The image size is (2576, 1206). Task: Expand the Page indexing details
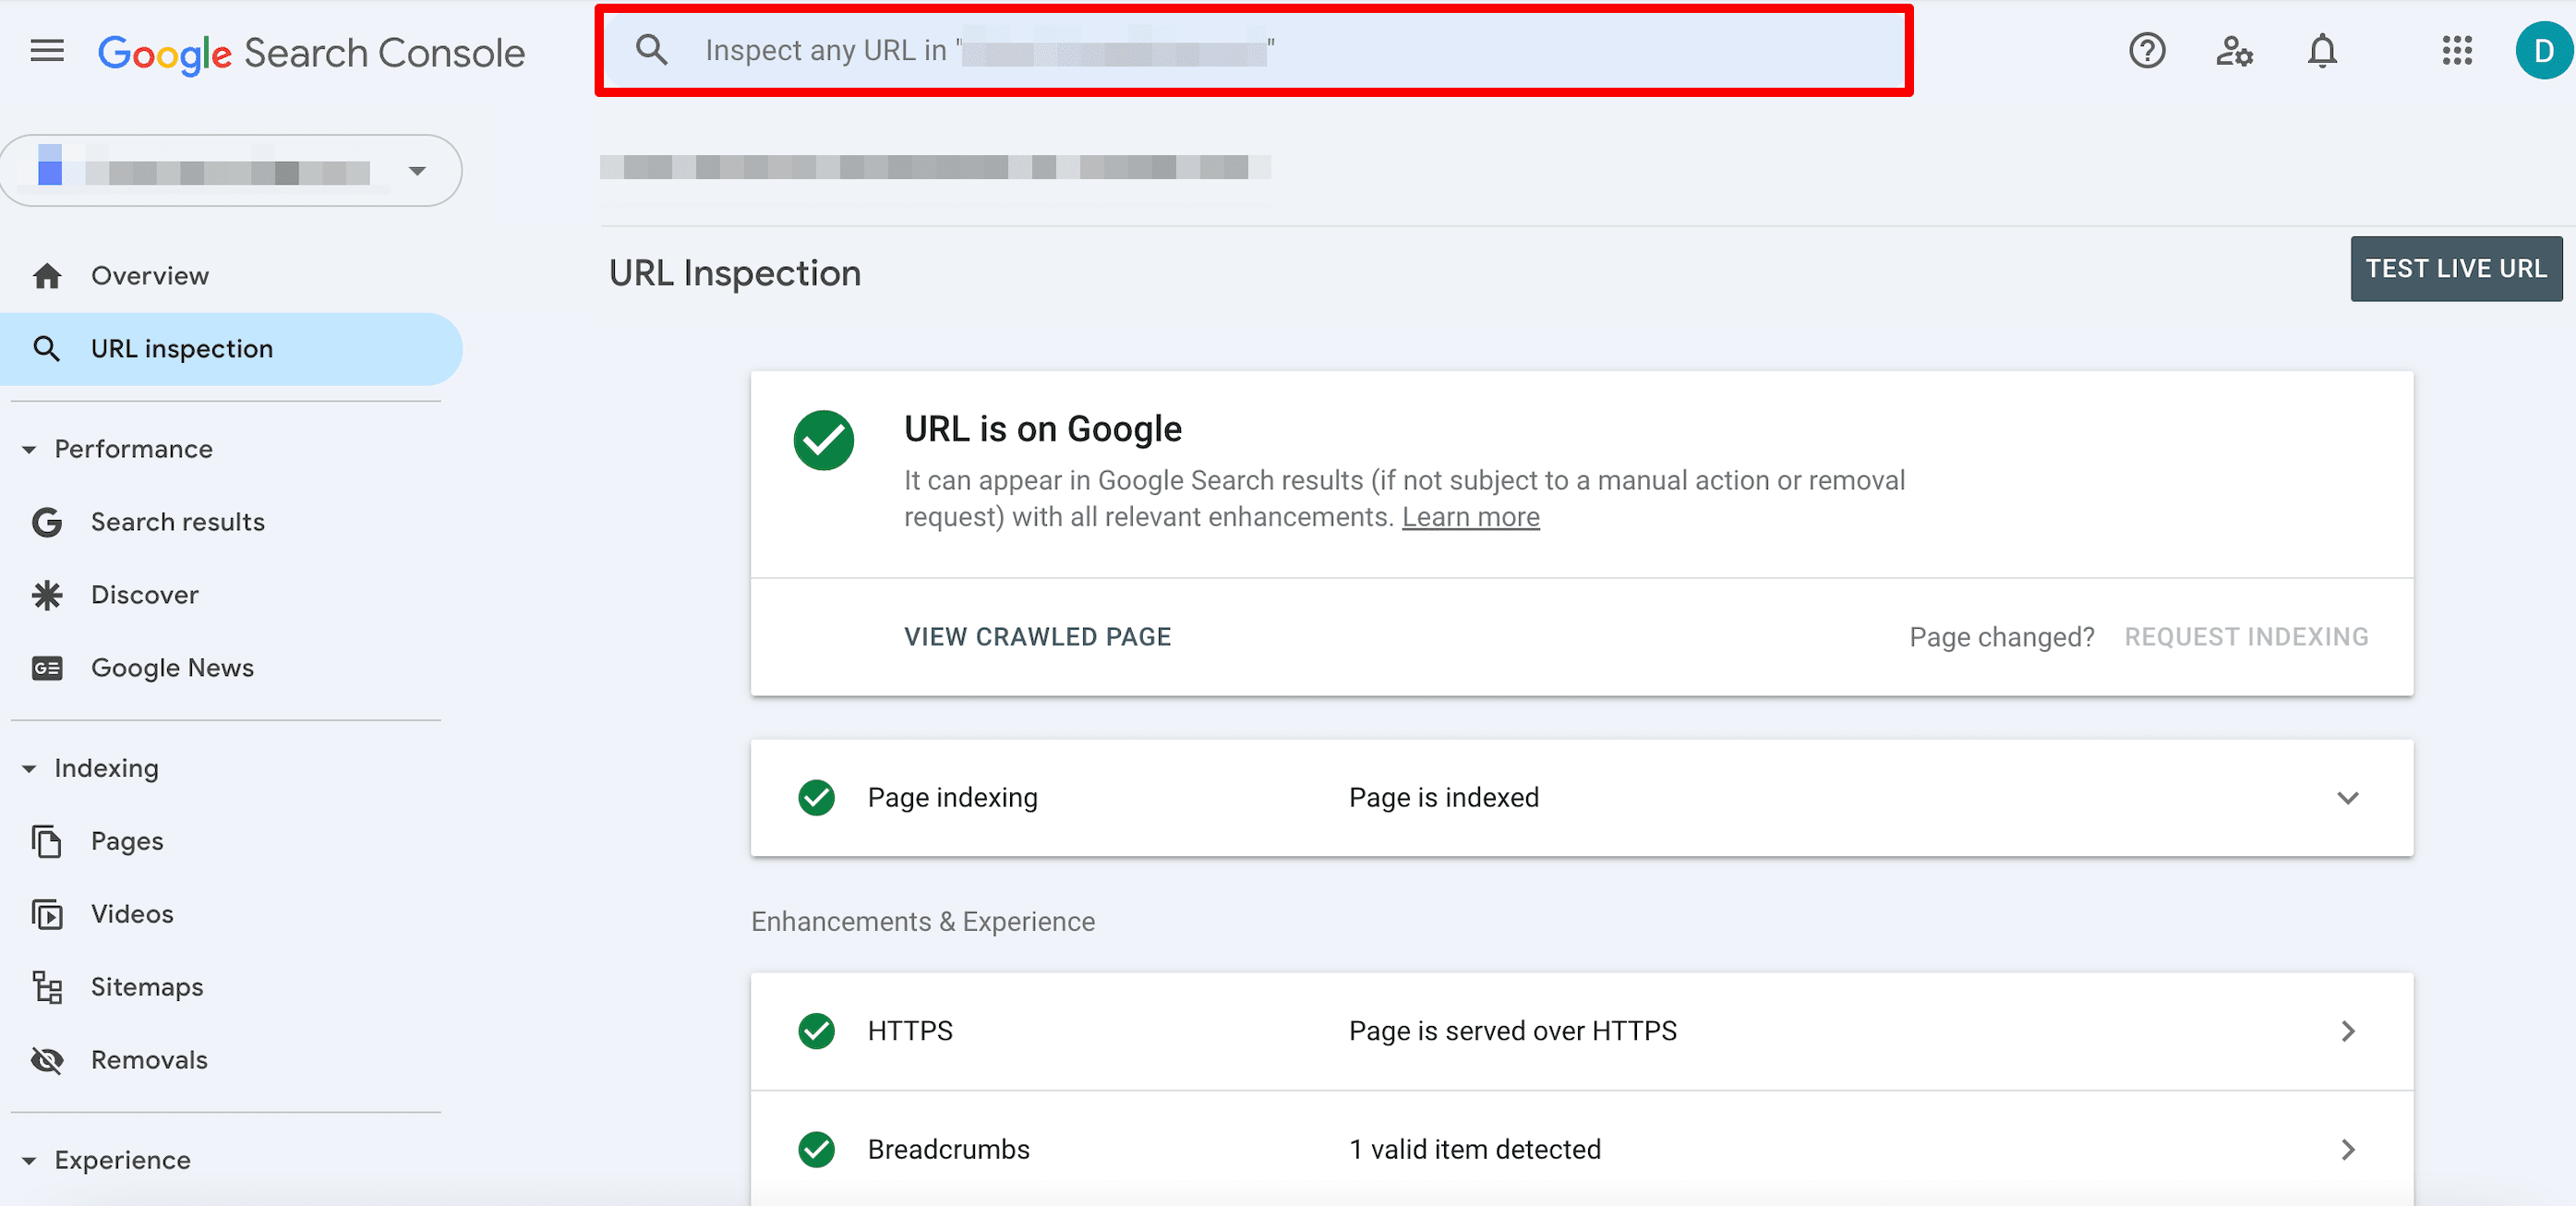pos(2348,797)
